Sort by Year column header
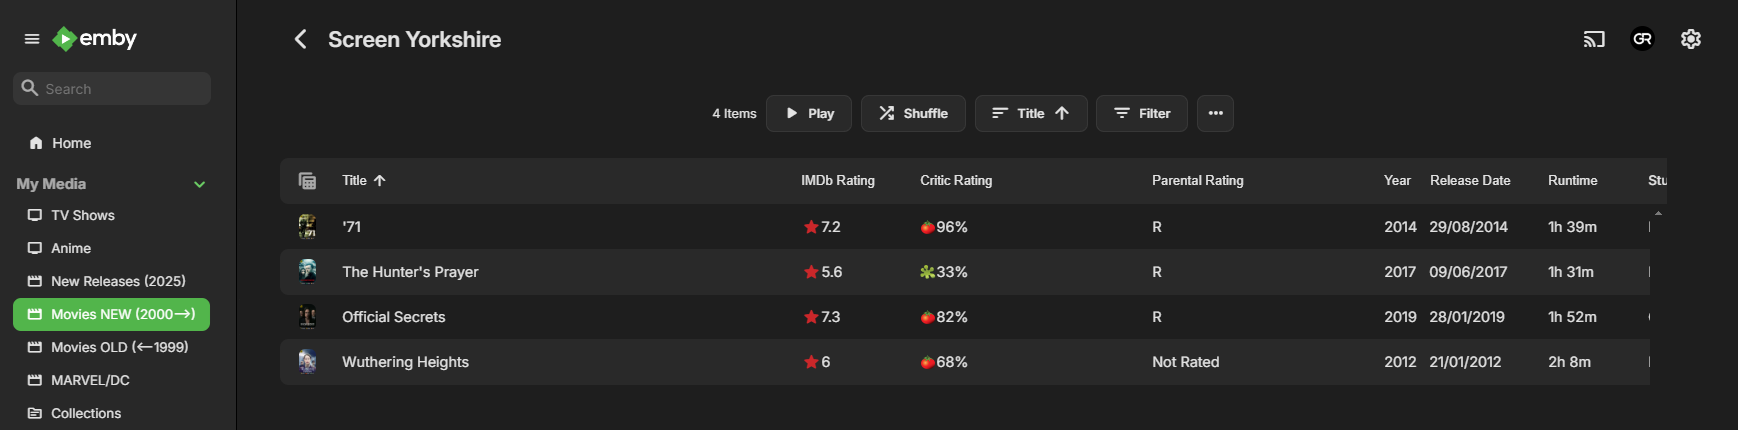This screenshot has height=430, width=1738. tap(1397, 181)
